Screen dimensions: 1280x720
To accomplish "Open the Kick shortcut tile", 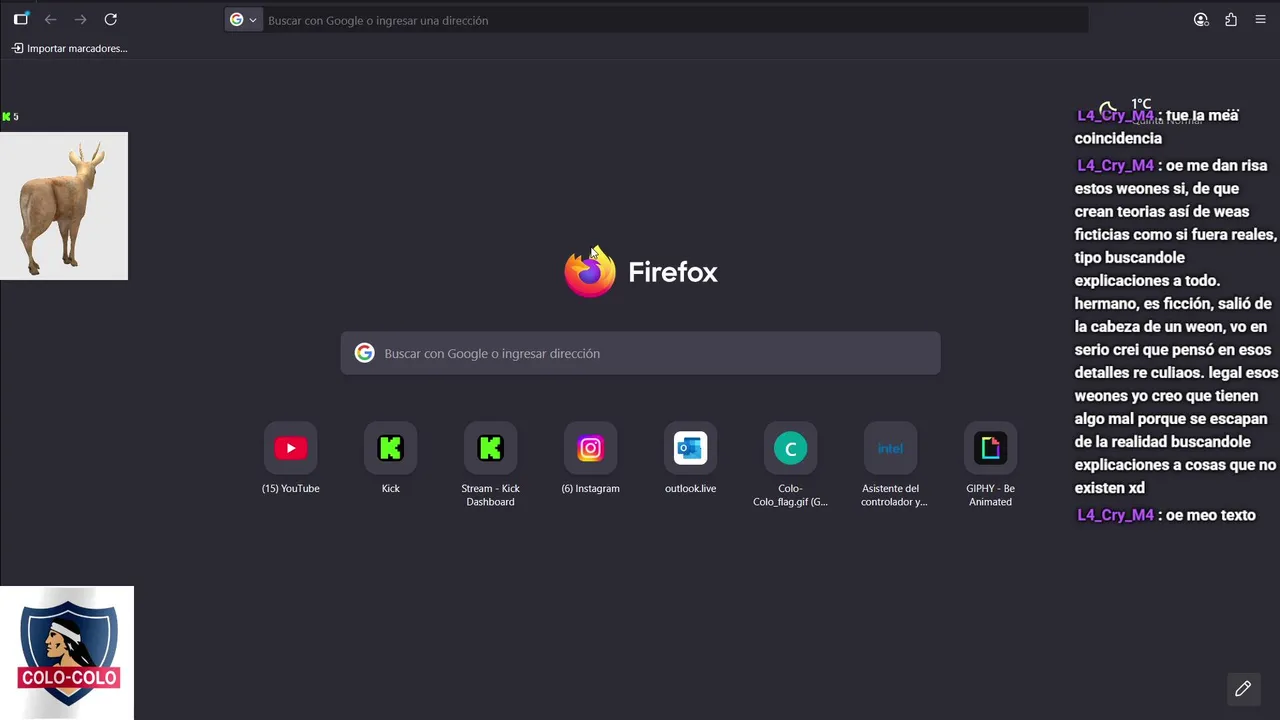I will pyautogui.click(x=391, y=448).
